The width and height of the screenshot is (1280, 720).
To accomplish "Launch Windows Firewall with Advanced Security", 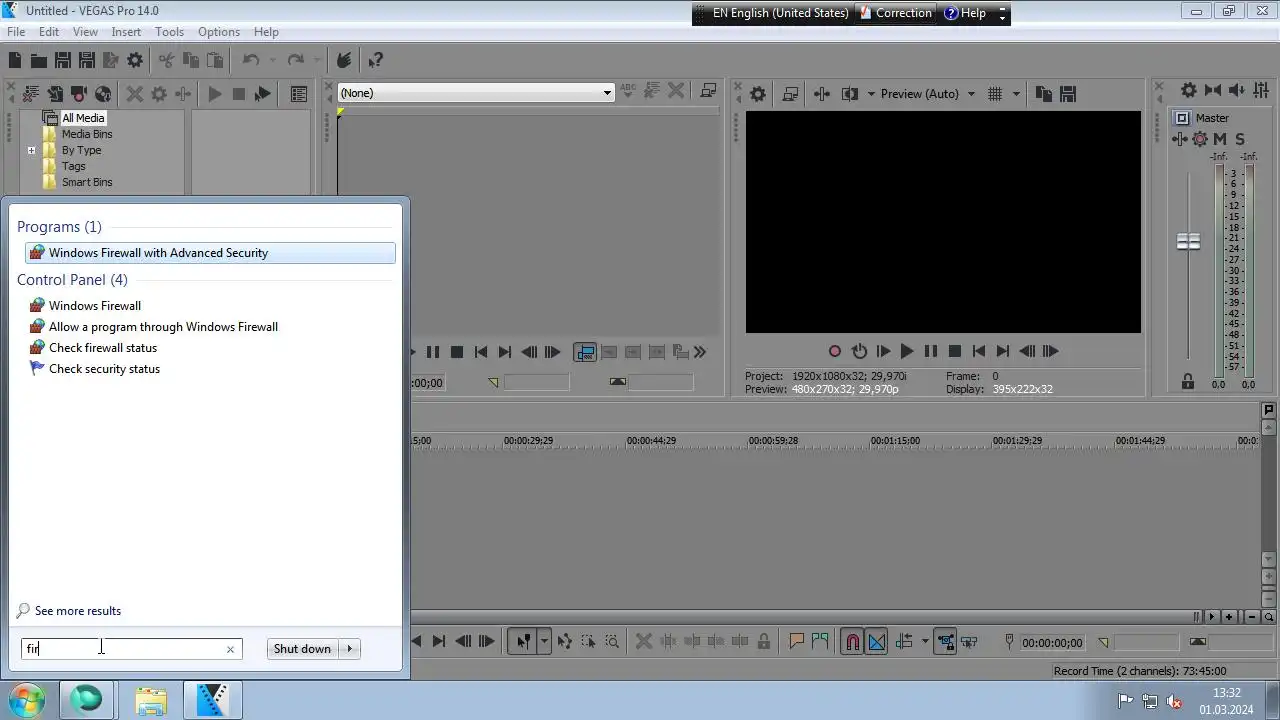I will coord(210,253).
